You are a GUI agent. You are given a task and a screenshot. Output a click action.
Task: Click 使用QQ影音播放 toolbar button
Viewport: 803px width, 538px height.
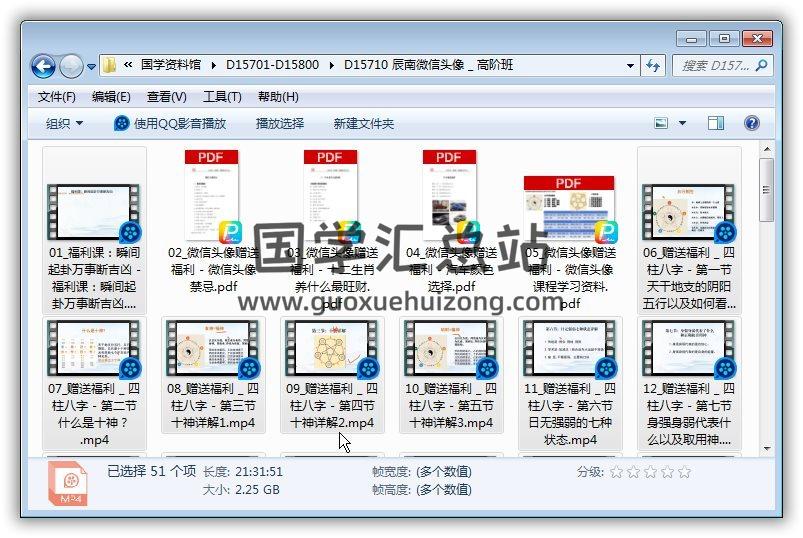170,123
